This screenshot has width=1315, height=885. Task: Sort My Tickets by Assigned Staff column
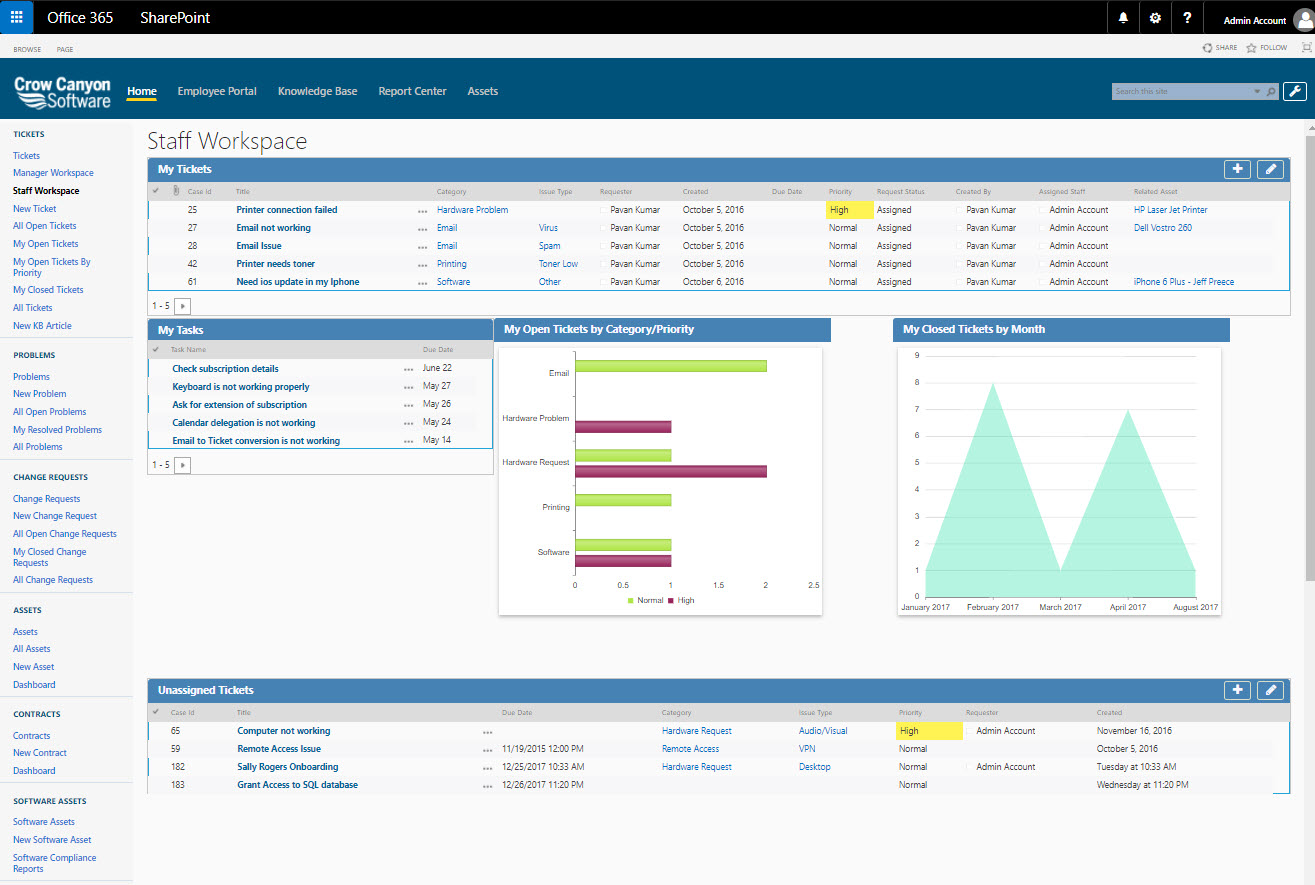tap(1062, 191)
